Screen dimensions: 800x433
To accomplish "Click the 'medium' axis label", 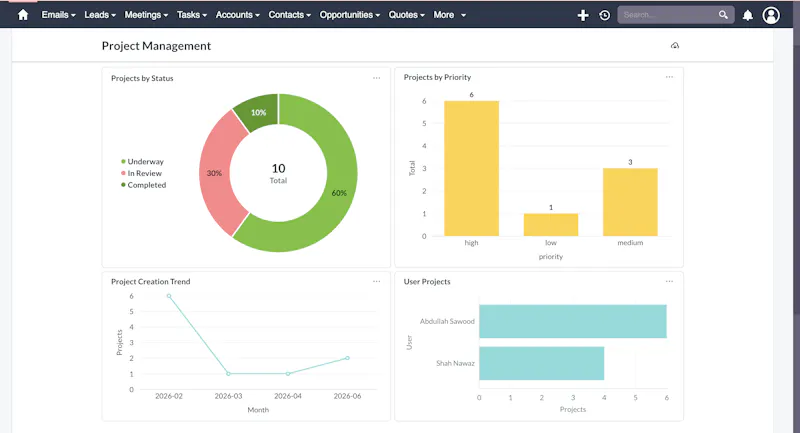I will coord(630,243).
